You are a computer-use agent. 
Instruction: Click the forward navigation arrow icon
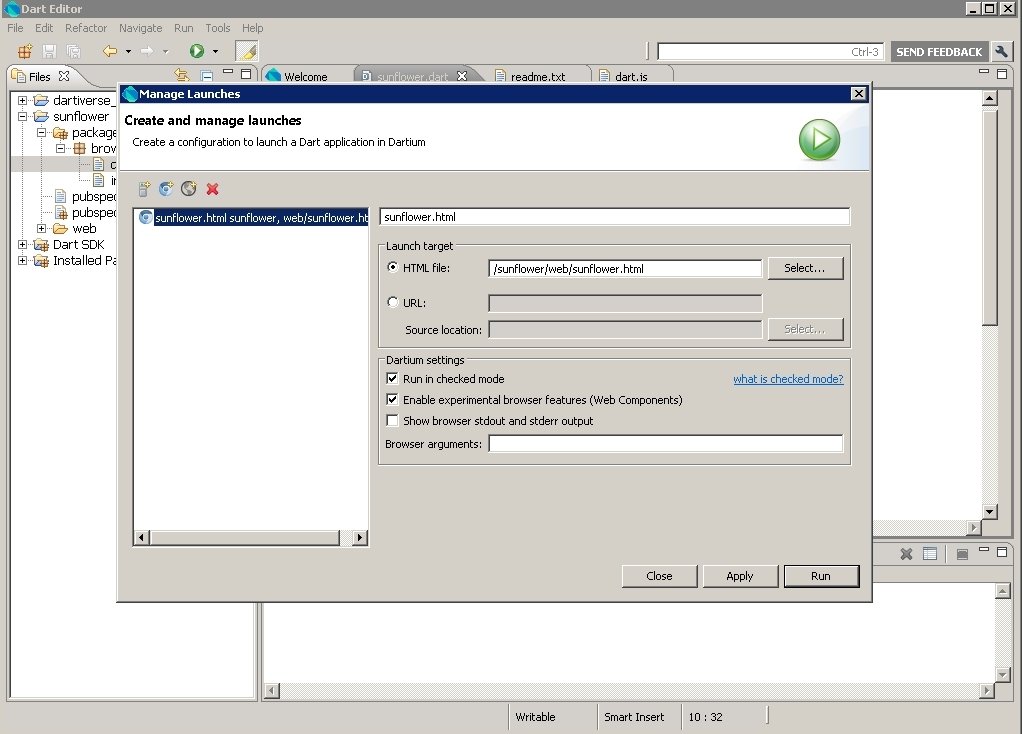pos(147,51)
